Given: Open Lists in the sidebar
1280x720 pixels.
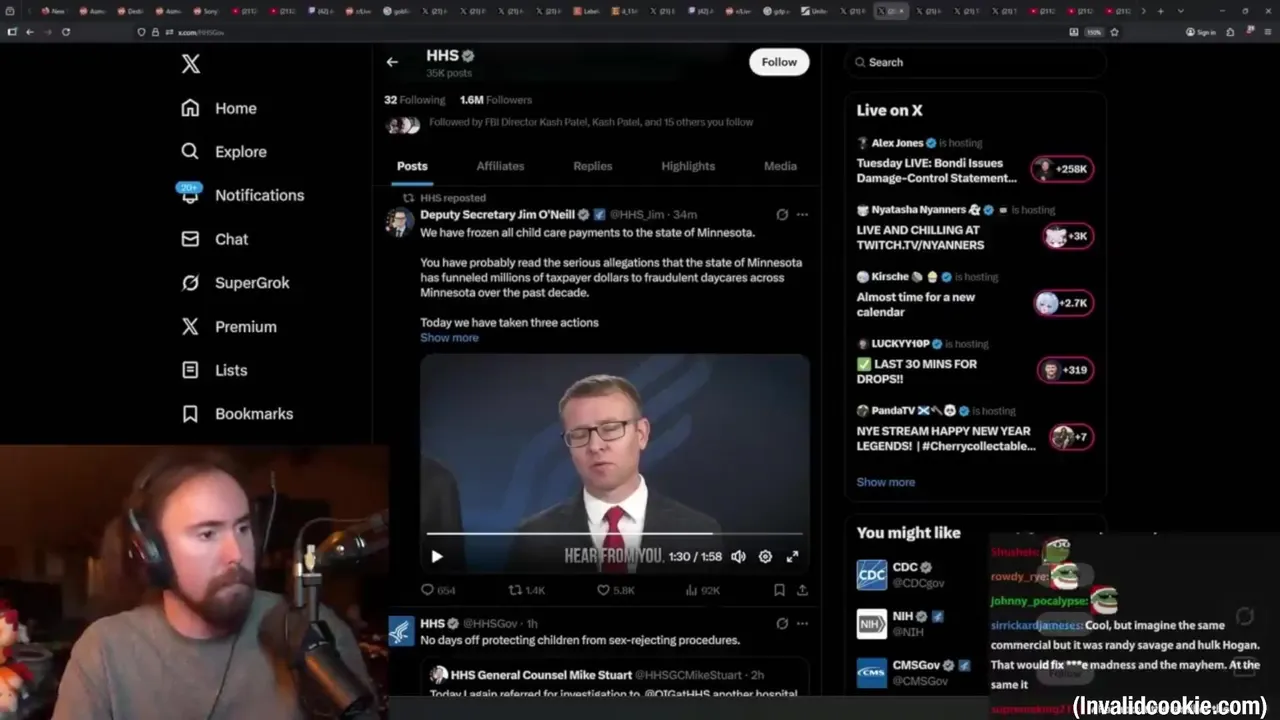Looking at the screenshot, I should pyautogui.click(x=214, y=370).
